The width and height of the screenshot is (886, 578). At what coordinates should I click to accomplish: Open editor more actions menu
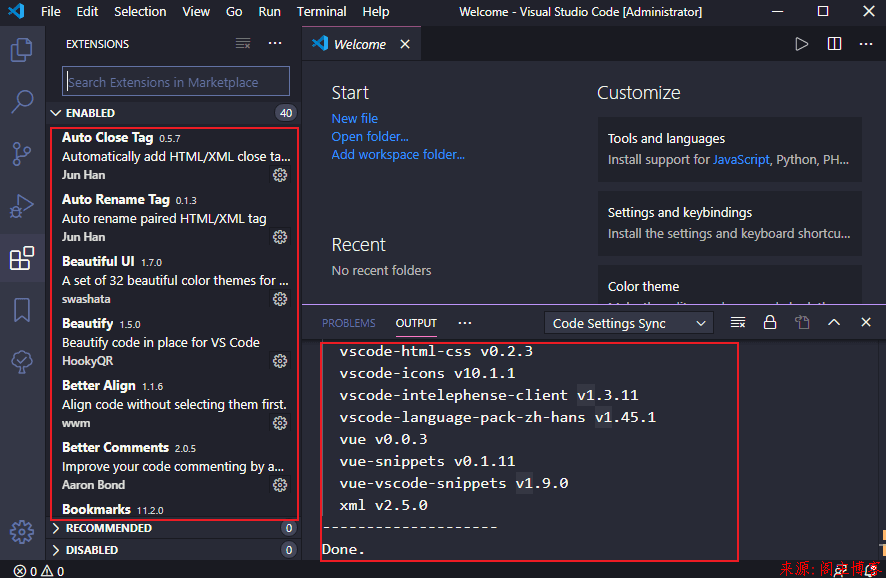click(x=866, y=44)
